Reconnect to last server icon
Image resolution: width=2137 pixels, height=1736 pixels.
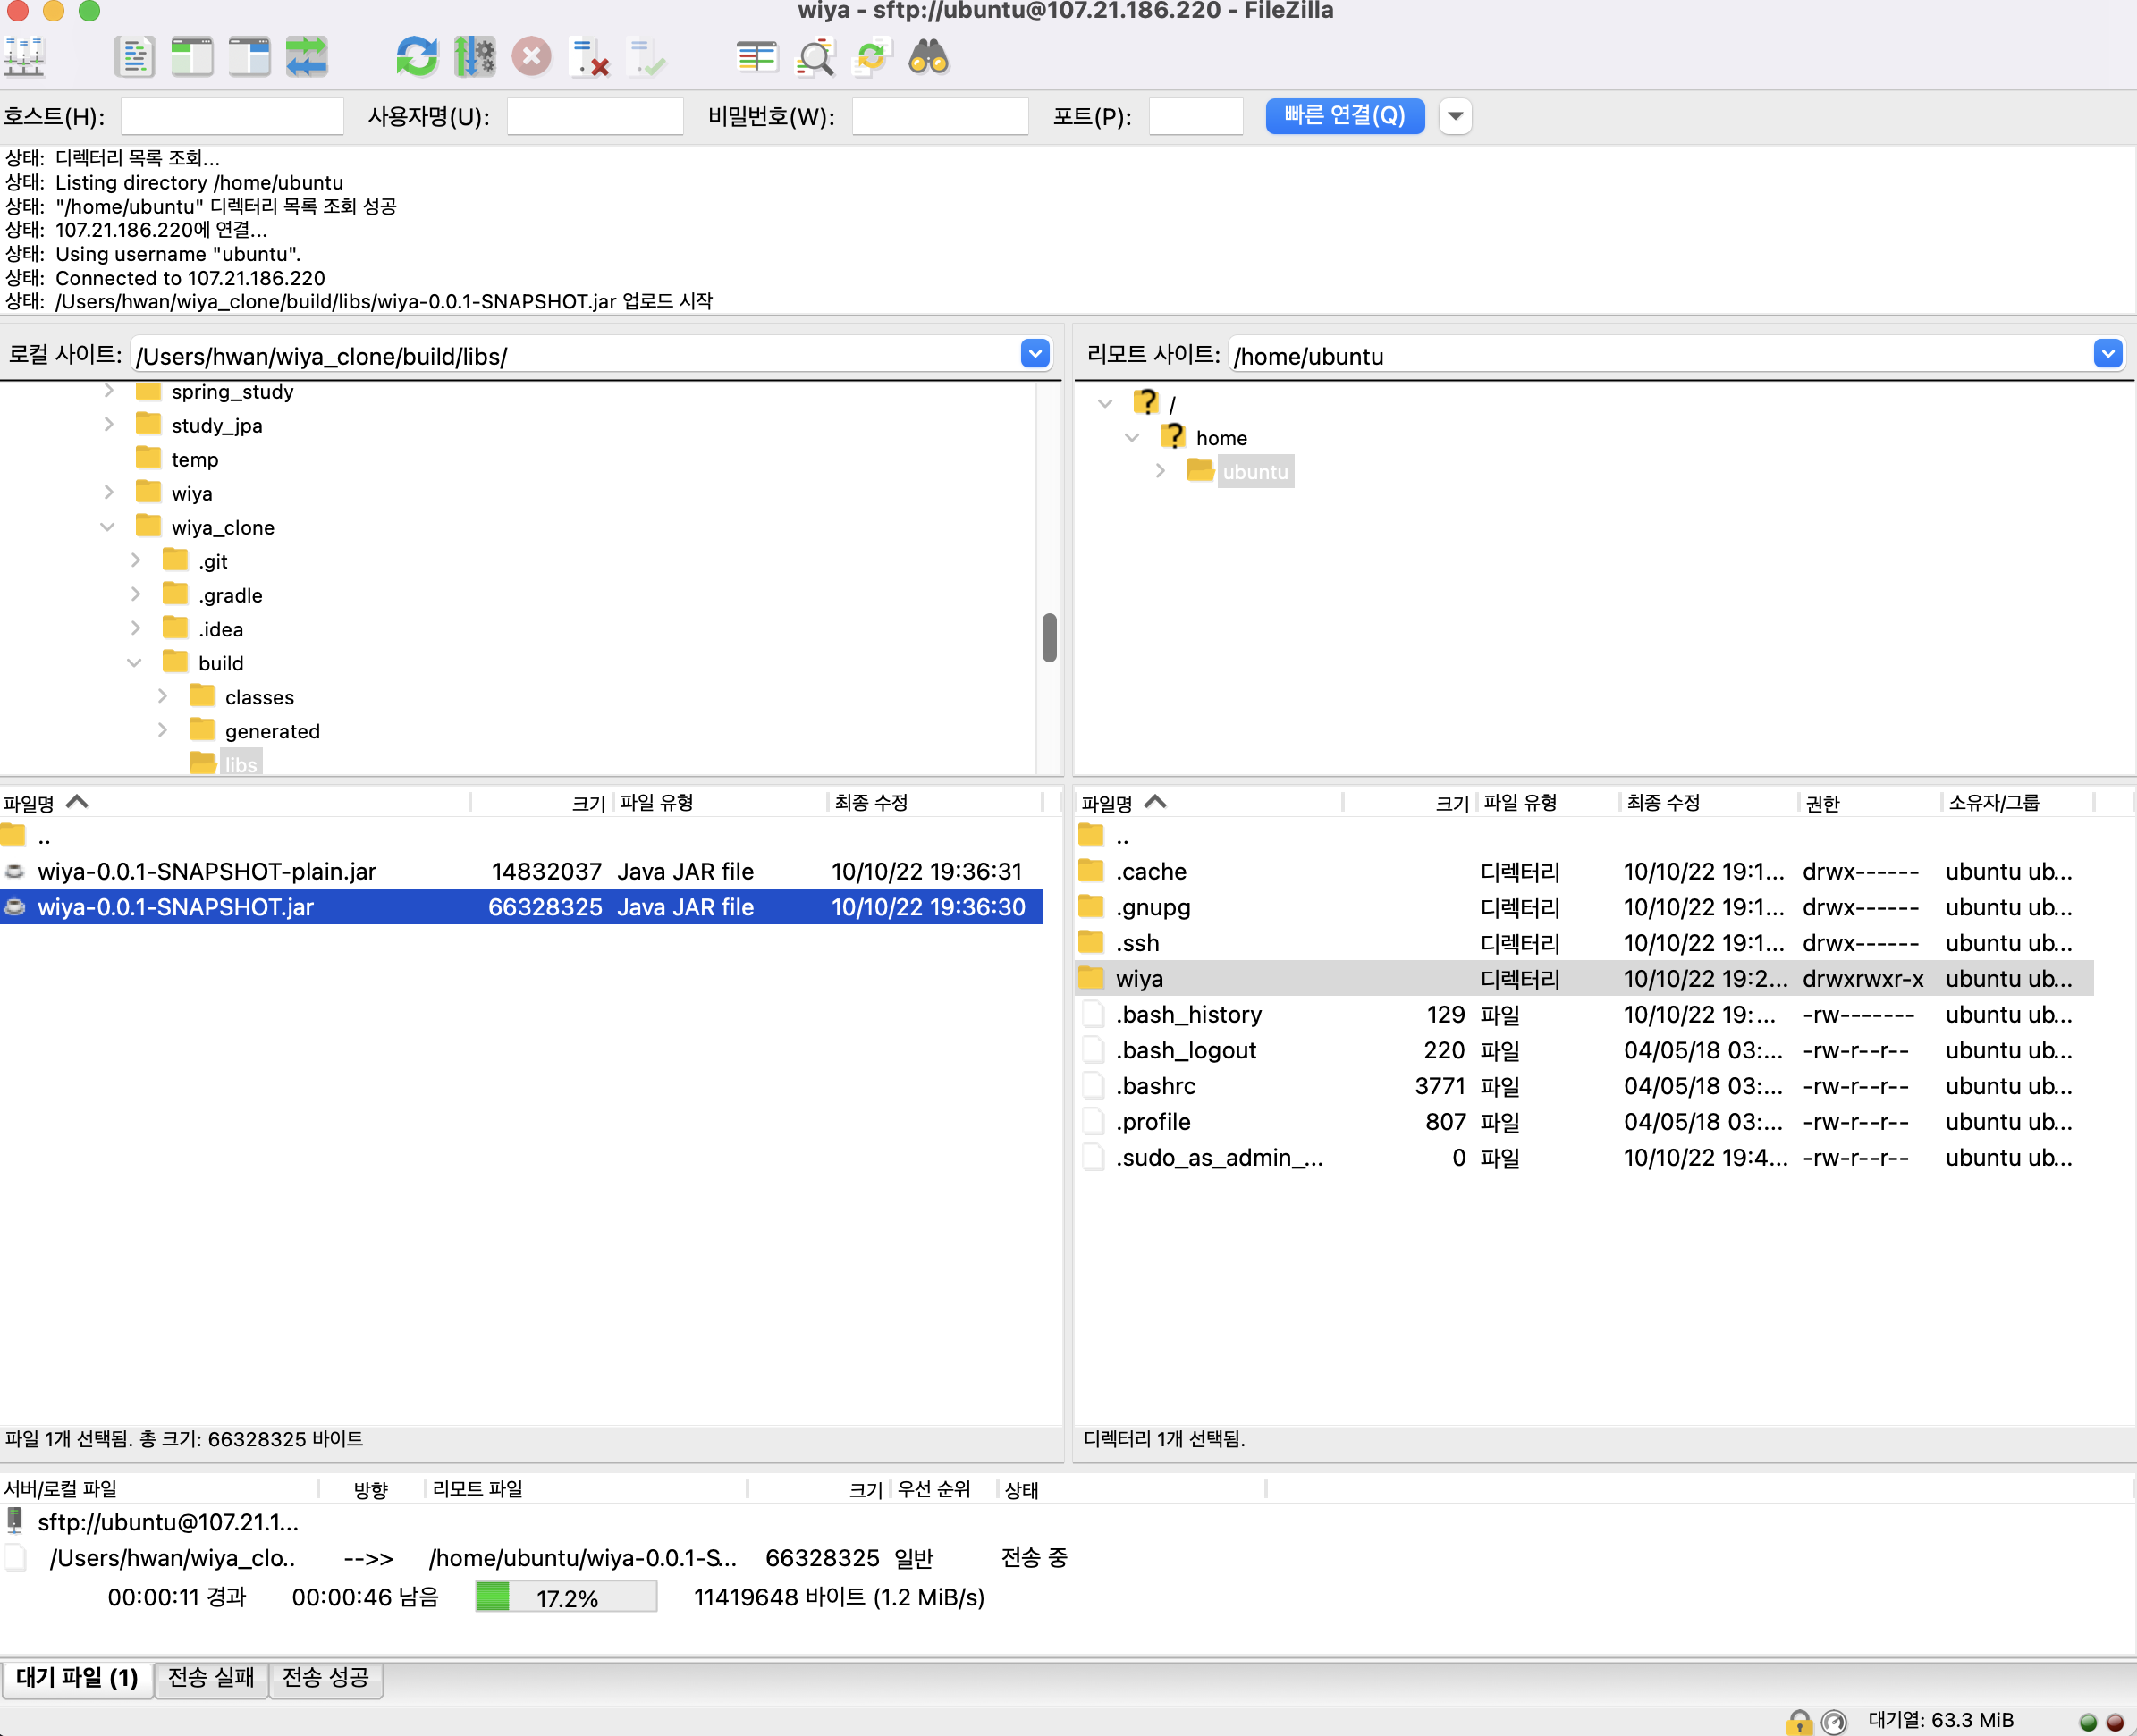point(646,57)
